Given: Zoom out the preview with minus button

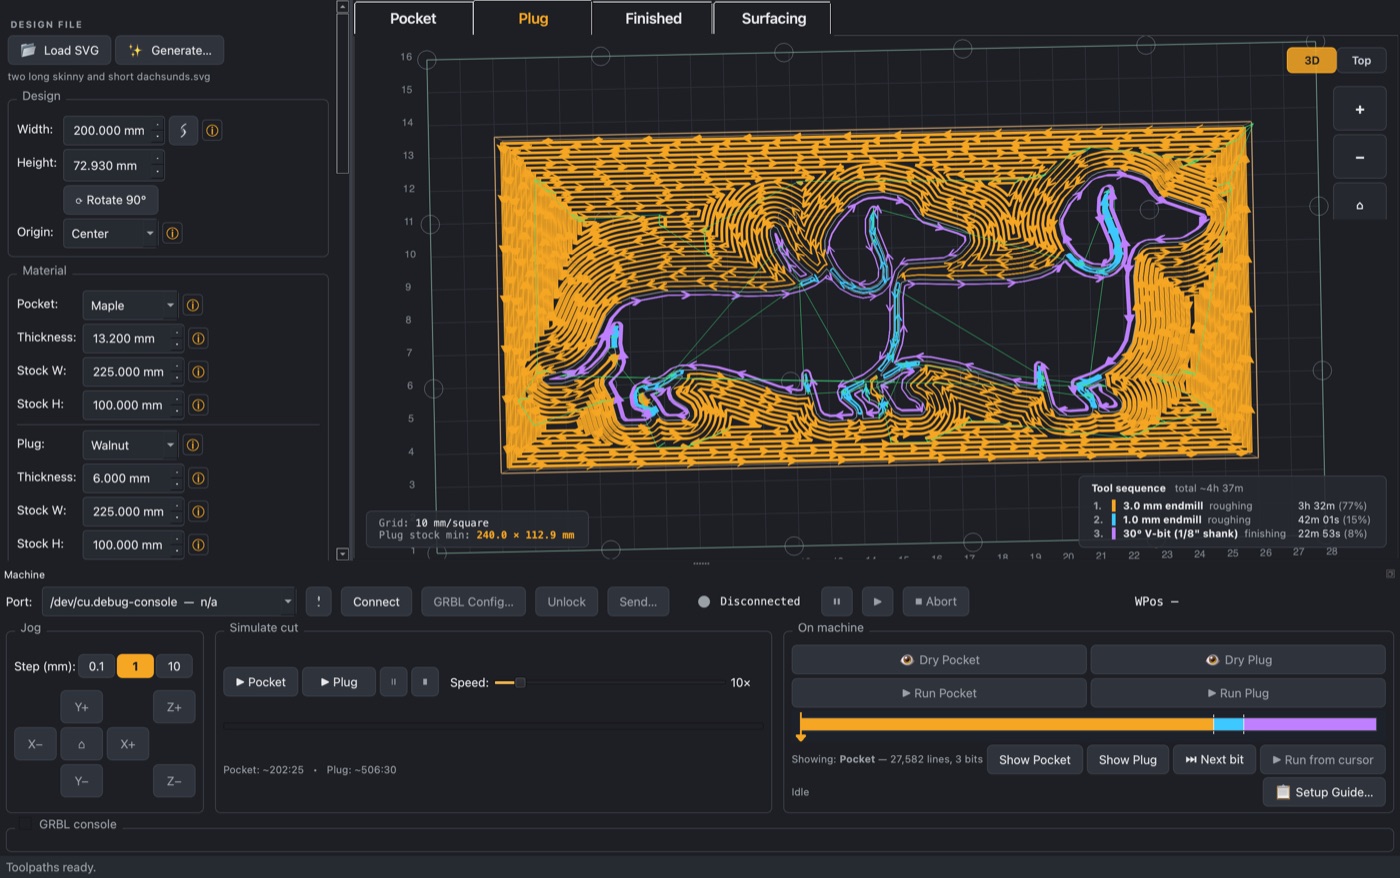Looking at the screenshot, I should coord(1359,157).
